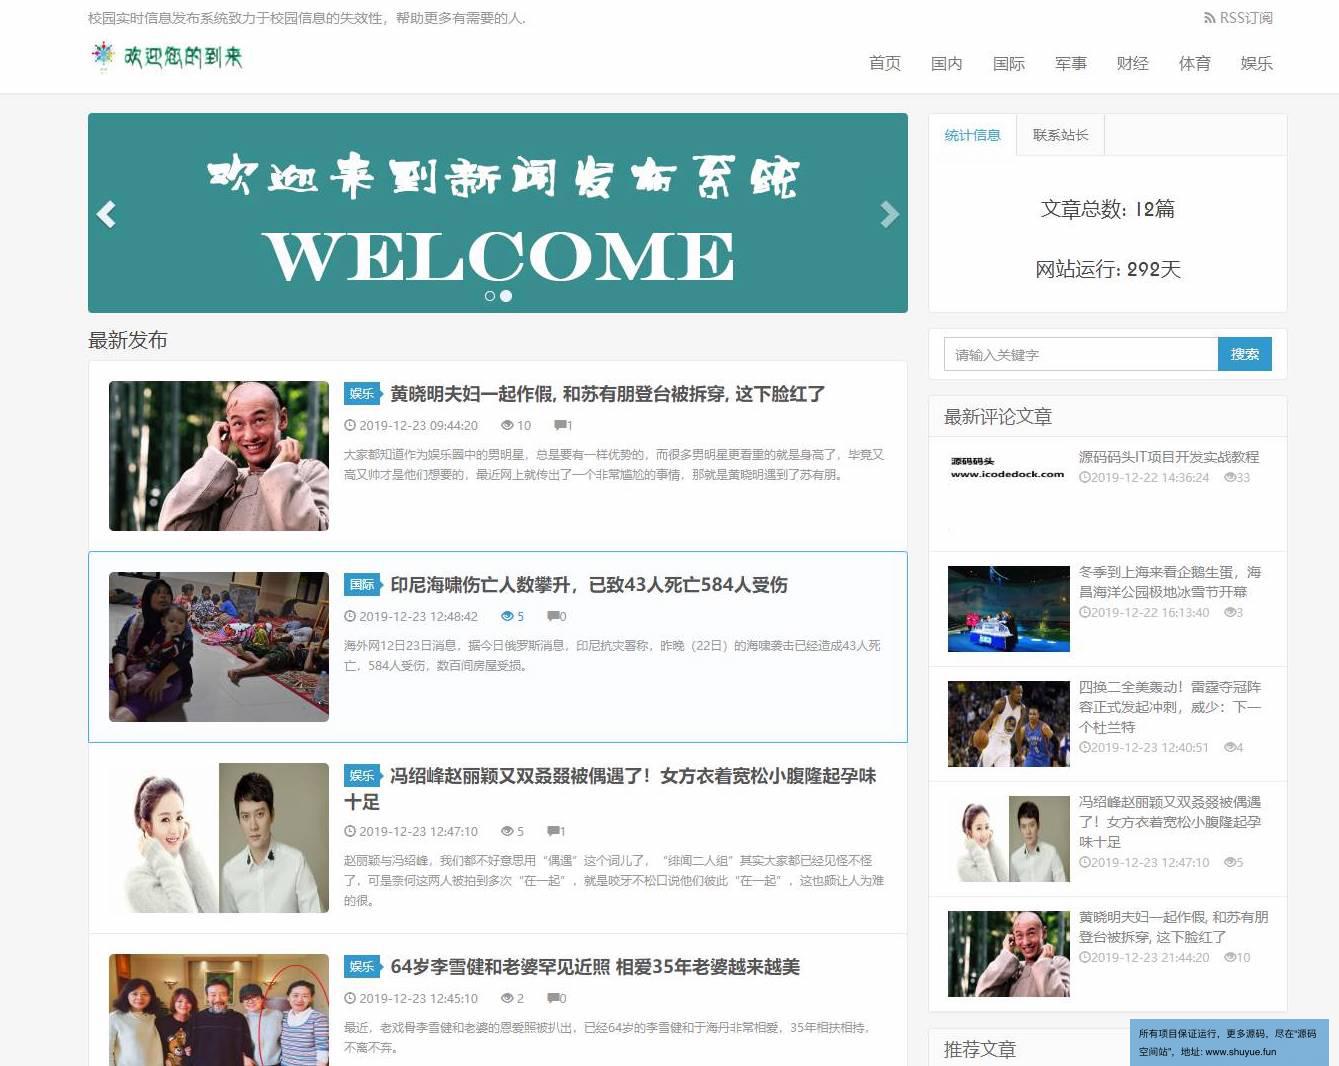The image size is (1339, 1066).
Task: Click the 搜索 search button
Action: point(1245,354)
